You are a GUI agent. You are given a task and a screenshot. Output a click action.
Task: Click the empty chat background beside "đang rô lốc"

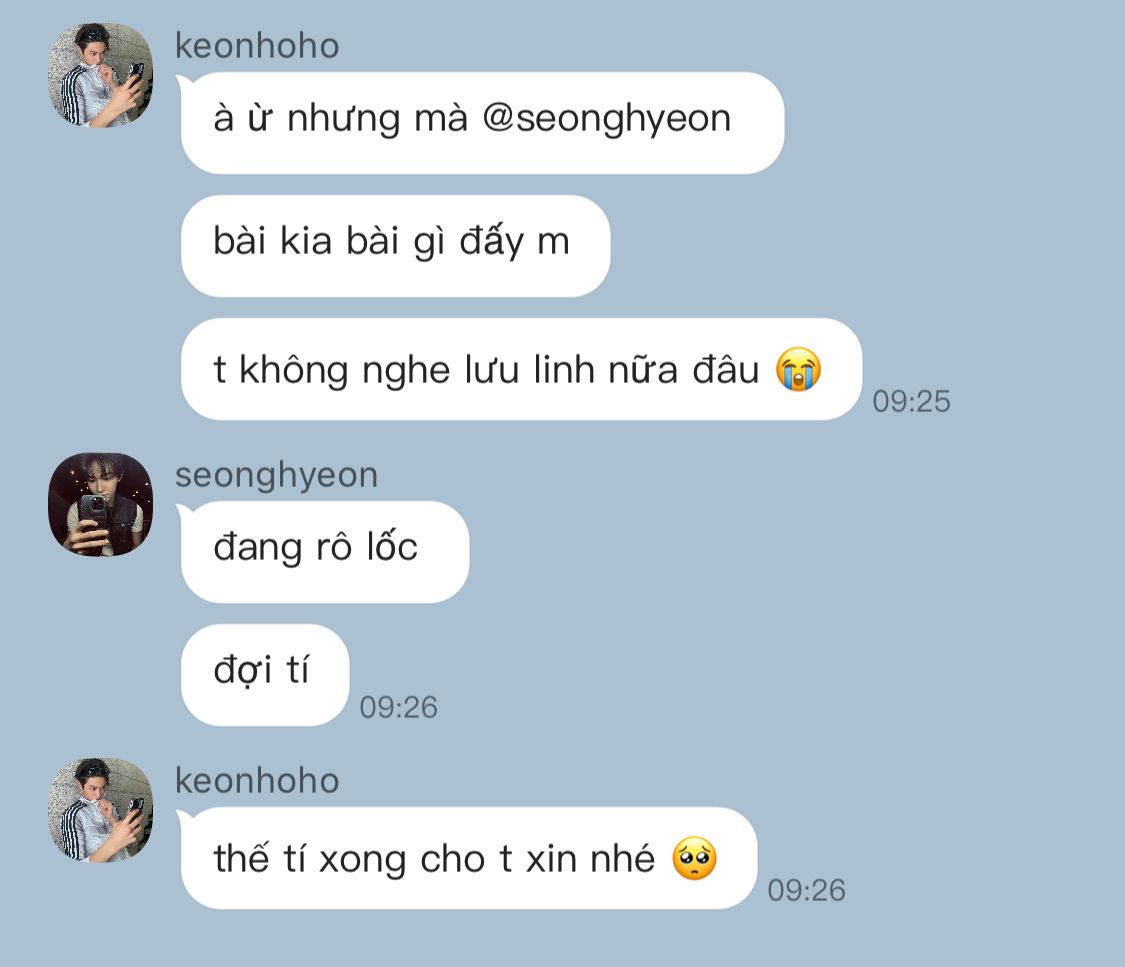(789, 552)
